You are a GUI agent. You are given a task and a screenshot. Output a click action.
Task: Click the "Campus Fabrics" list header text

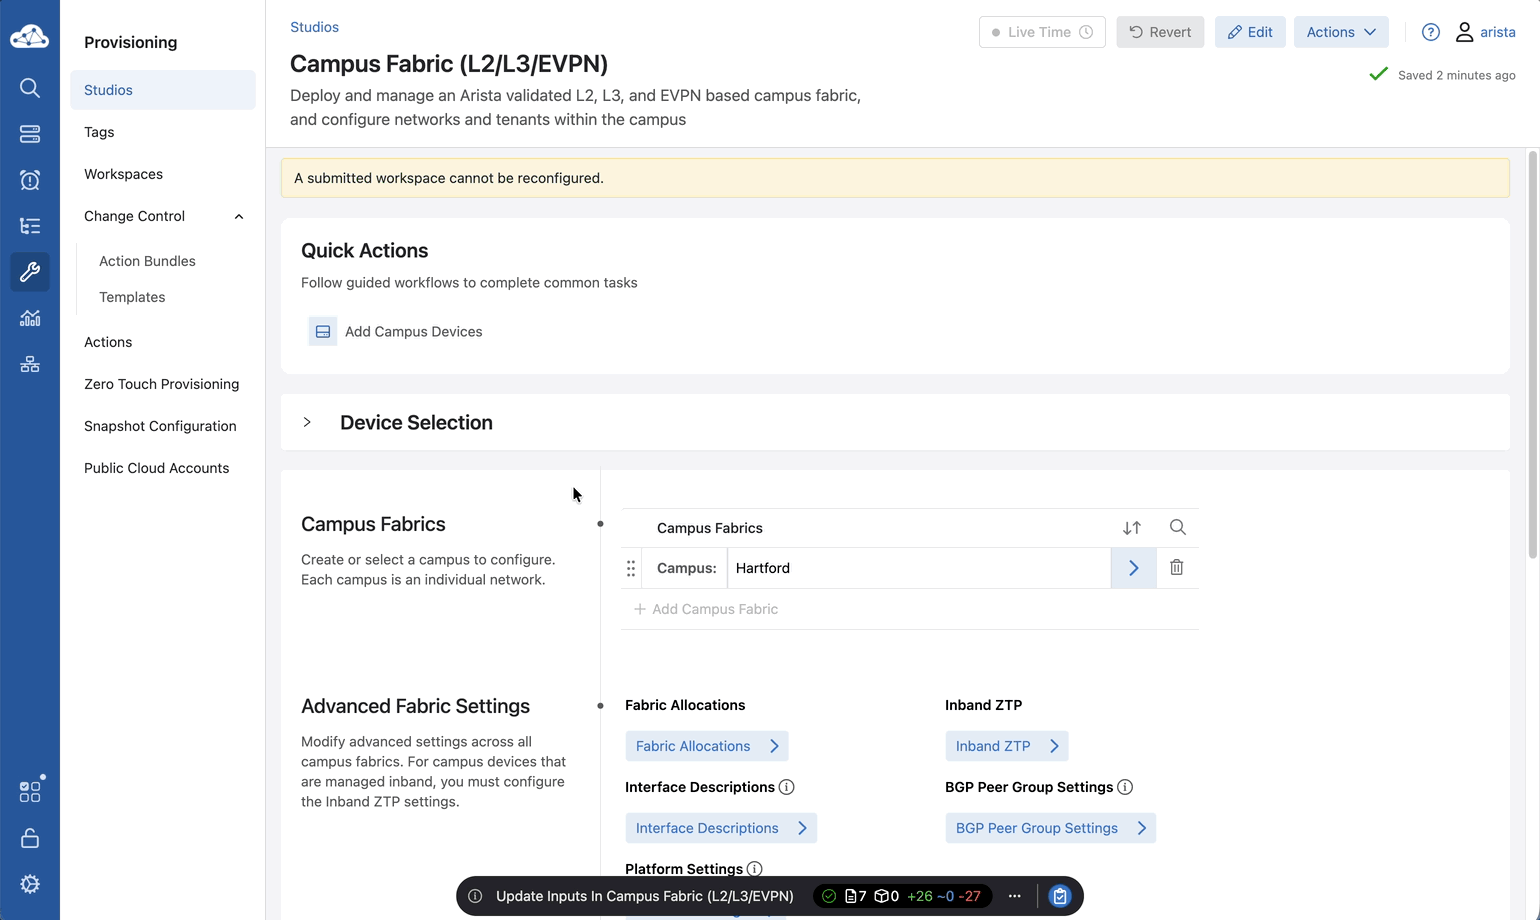710,528
